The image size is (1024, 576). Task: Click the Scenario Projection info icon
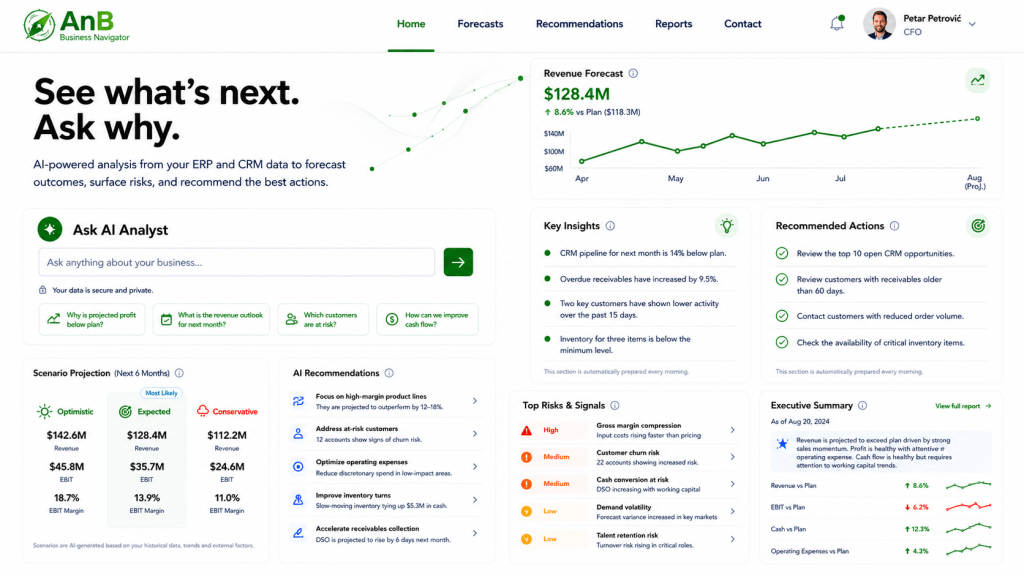coord(179,373)
